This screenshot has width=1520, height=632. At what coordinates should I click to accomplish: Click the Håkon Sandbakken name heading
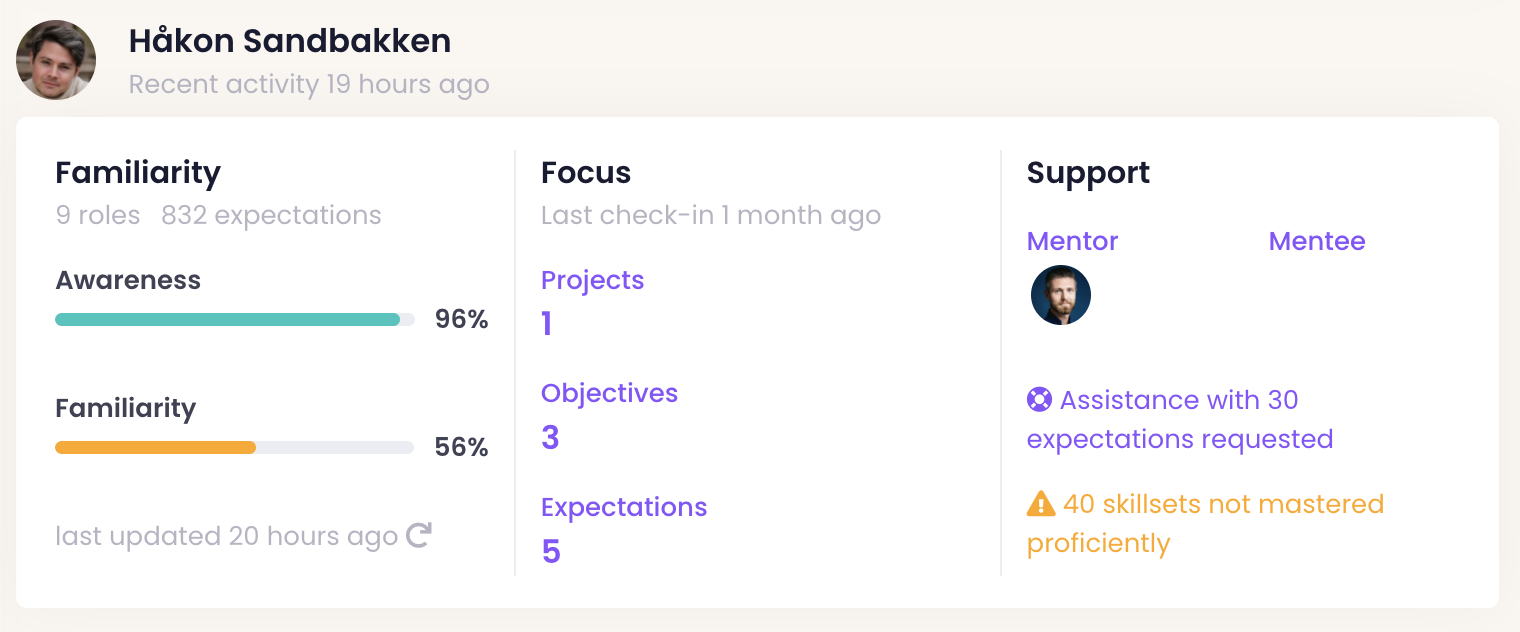click(x=290, y=41)
